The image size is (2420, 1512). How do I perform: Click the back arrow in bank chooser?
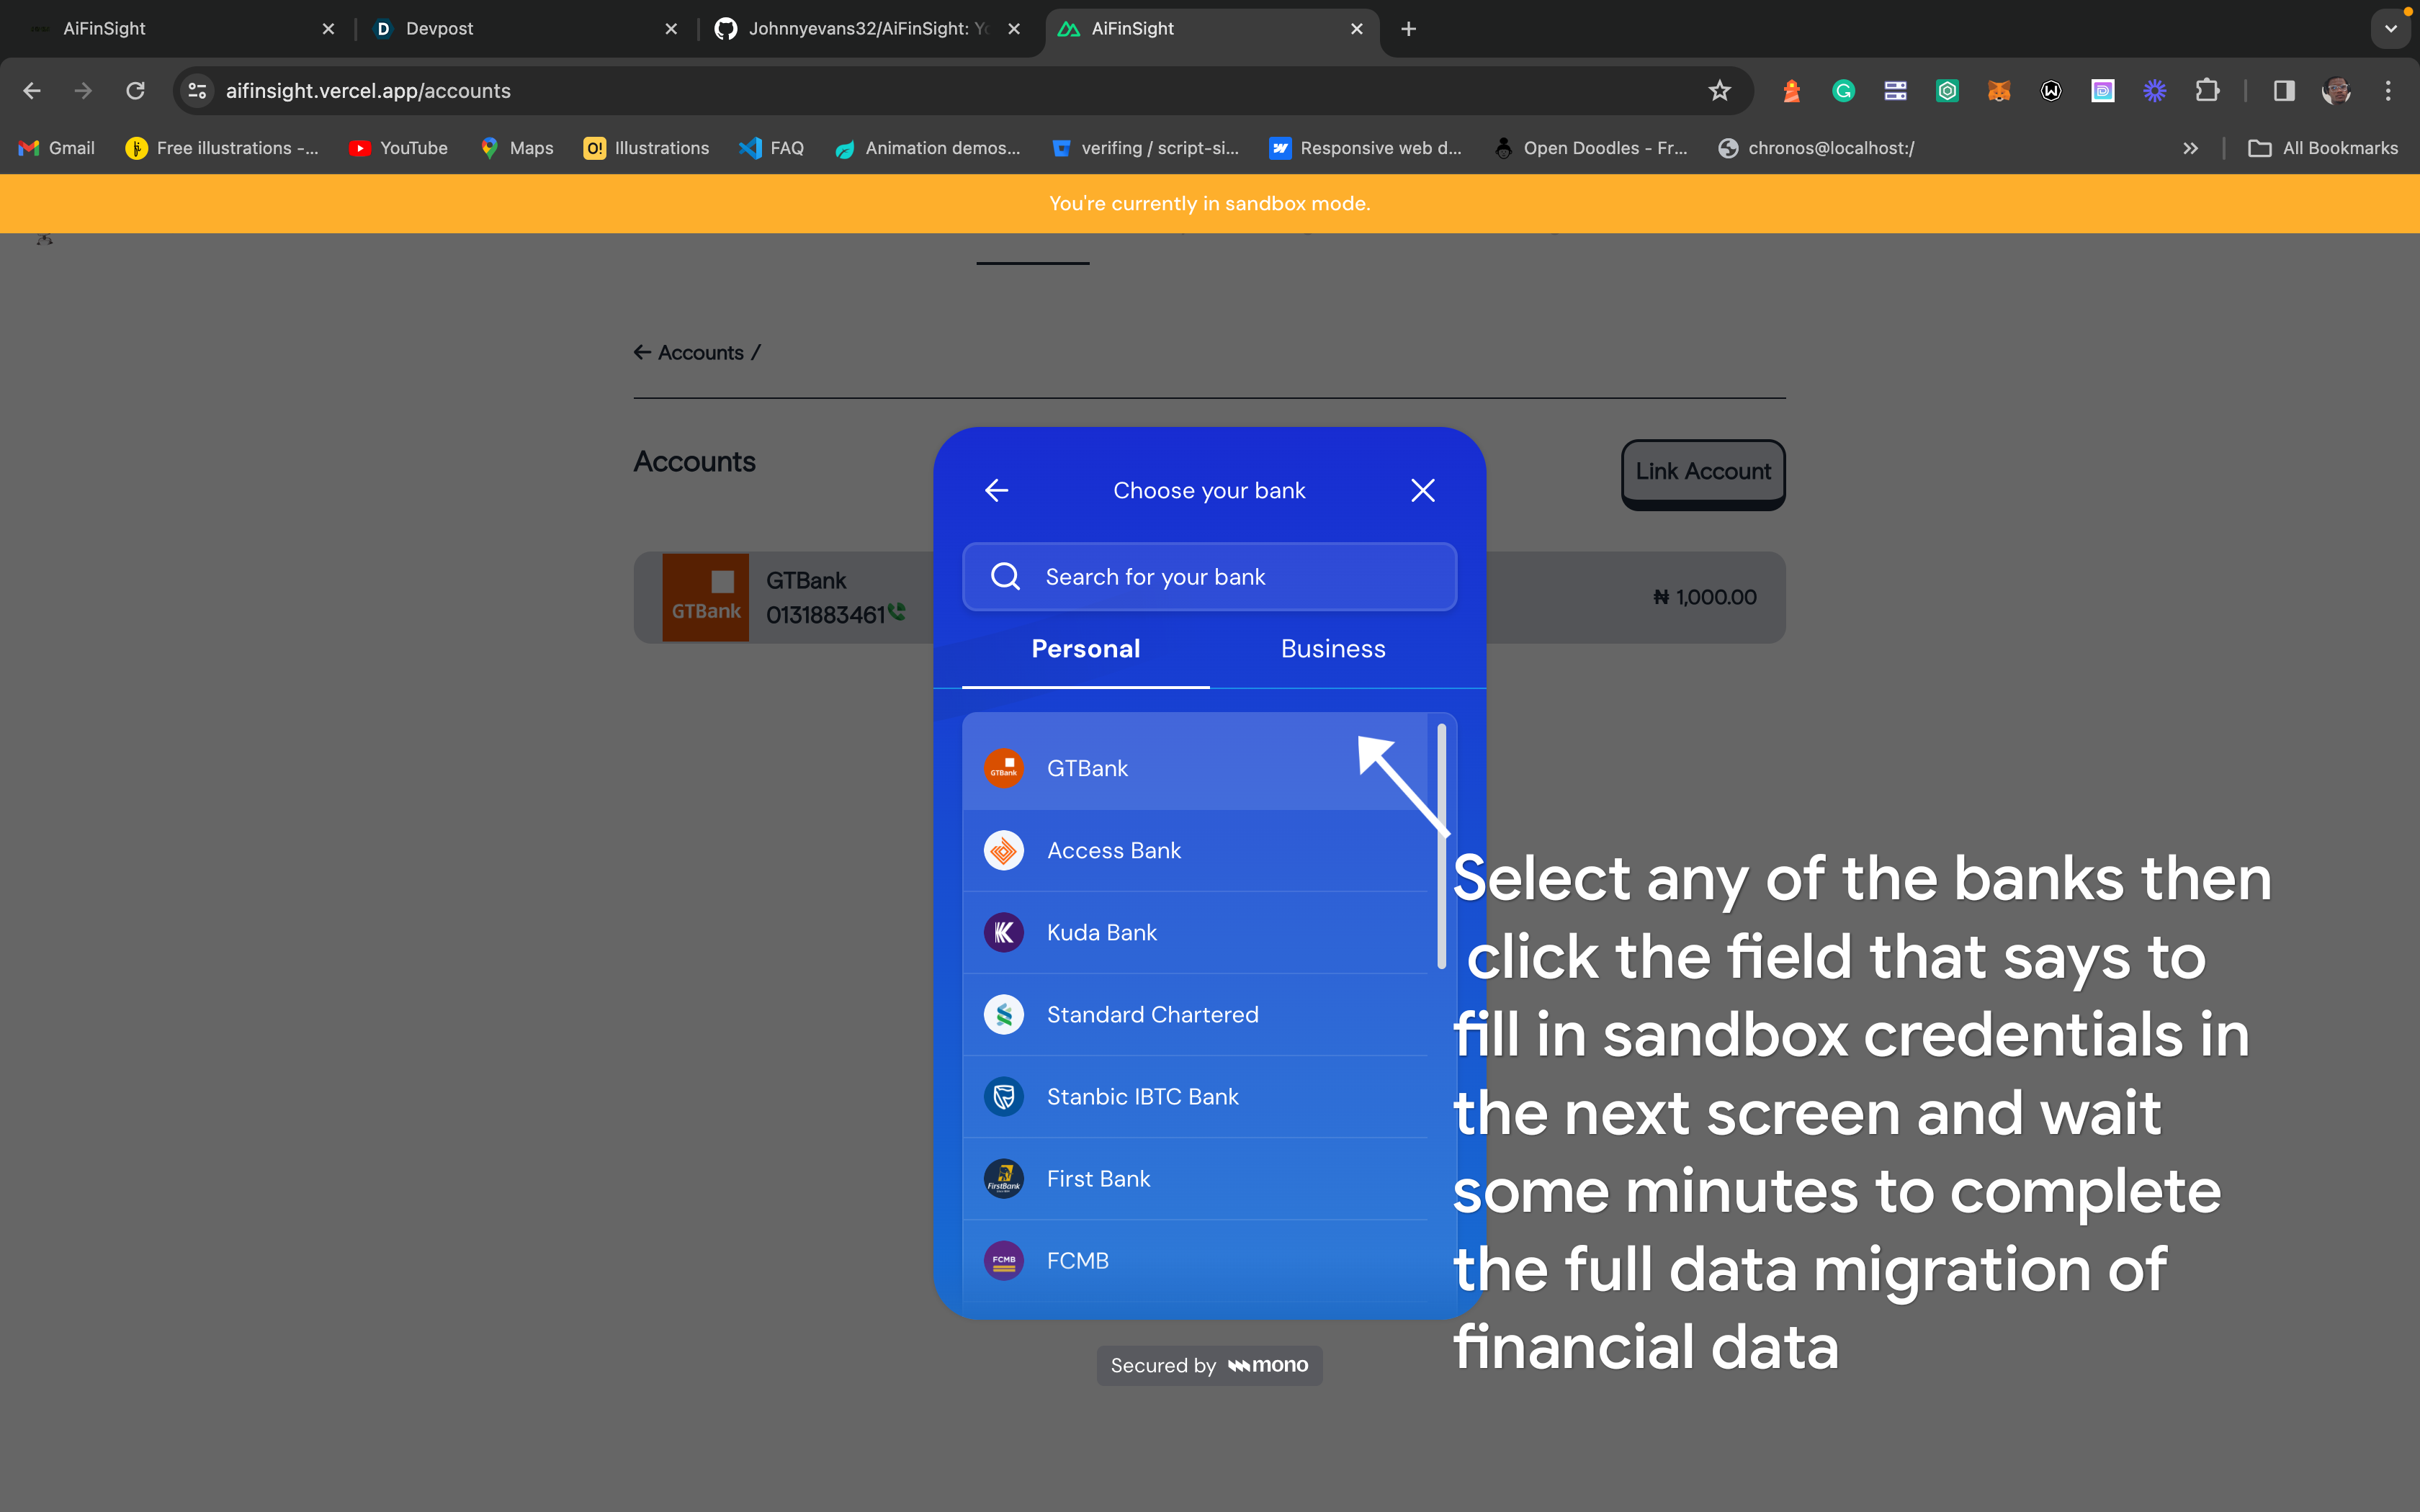(x=996, y=490)
